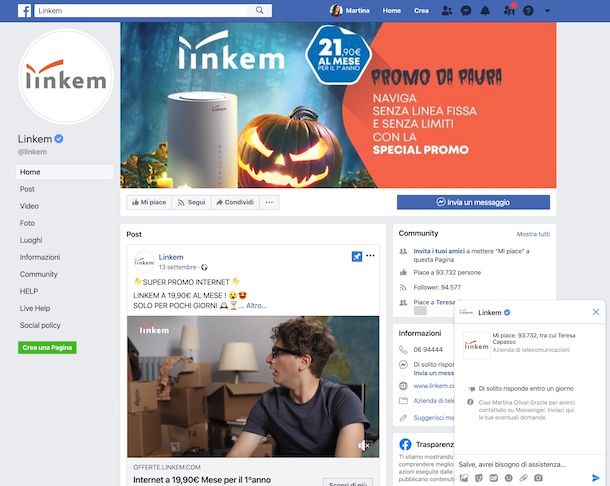Open sticker picker in chat

(479, 478)
